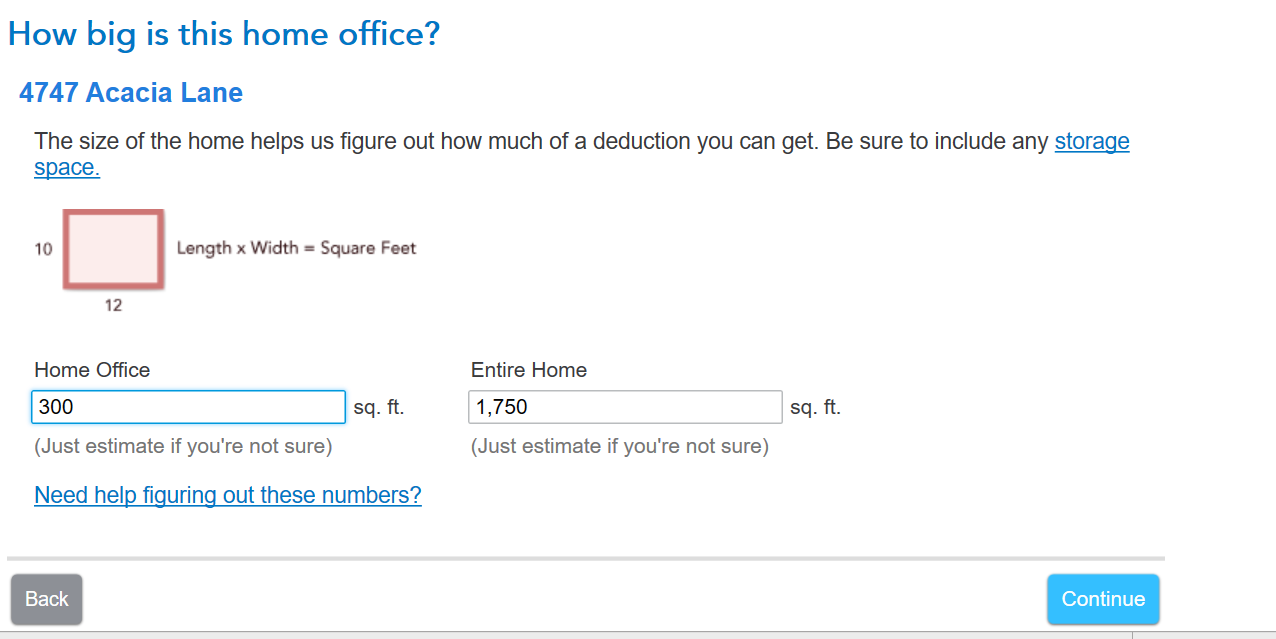The height and width of the screenshot is (639, 1276).
Task: Click 'sq. ft.' unit beside Entire Home field
Action: coord(815,408)
